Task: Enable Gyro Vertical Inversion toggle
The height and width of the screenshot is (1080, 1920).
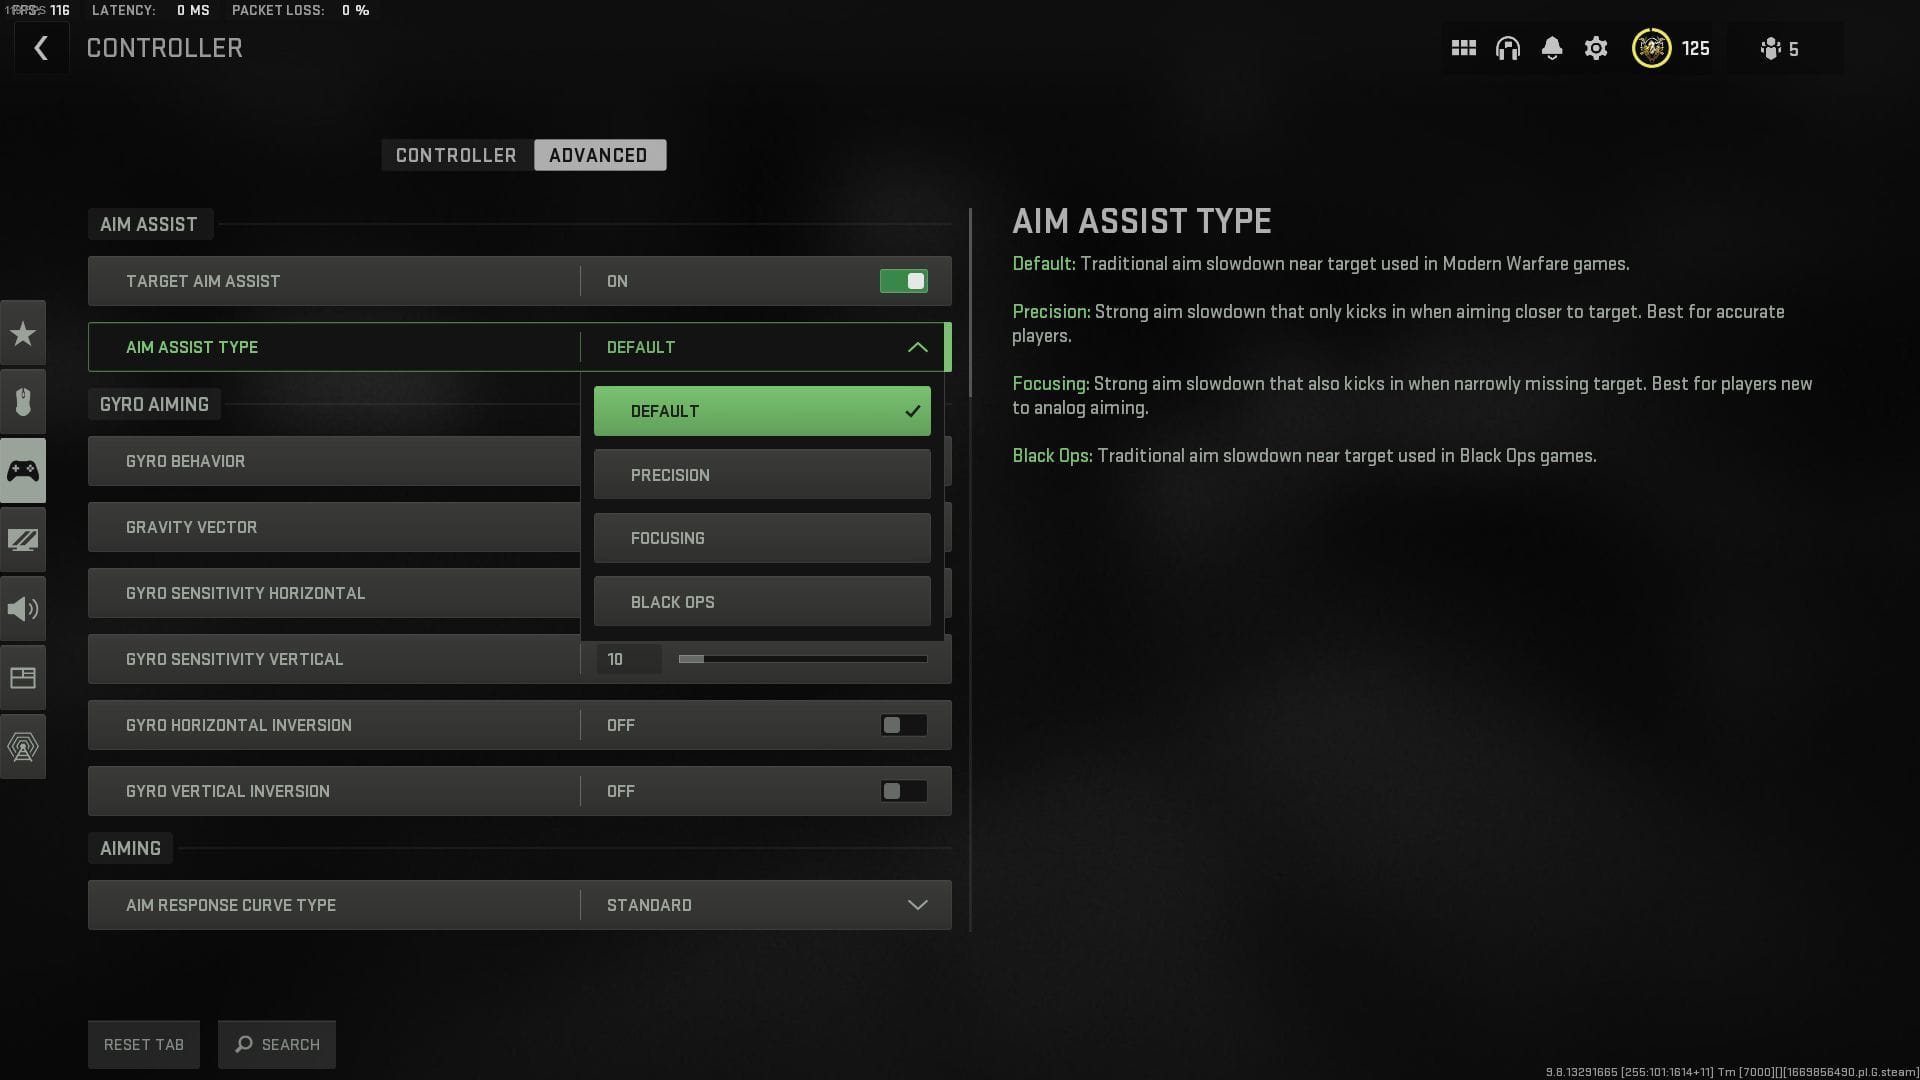Action: (903, 791)
